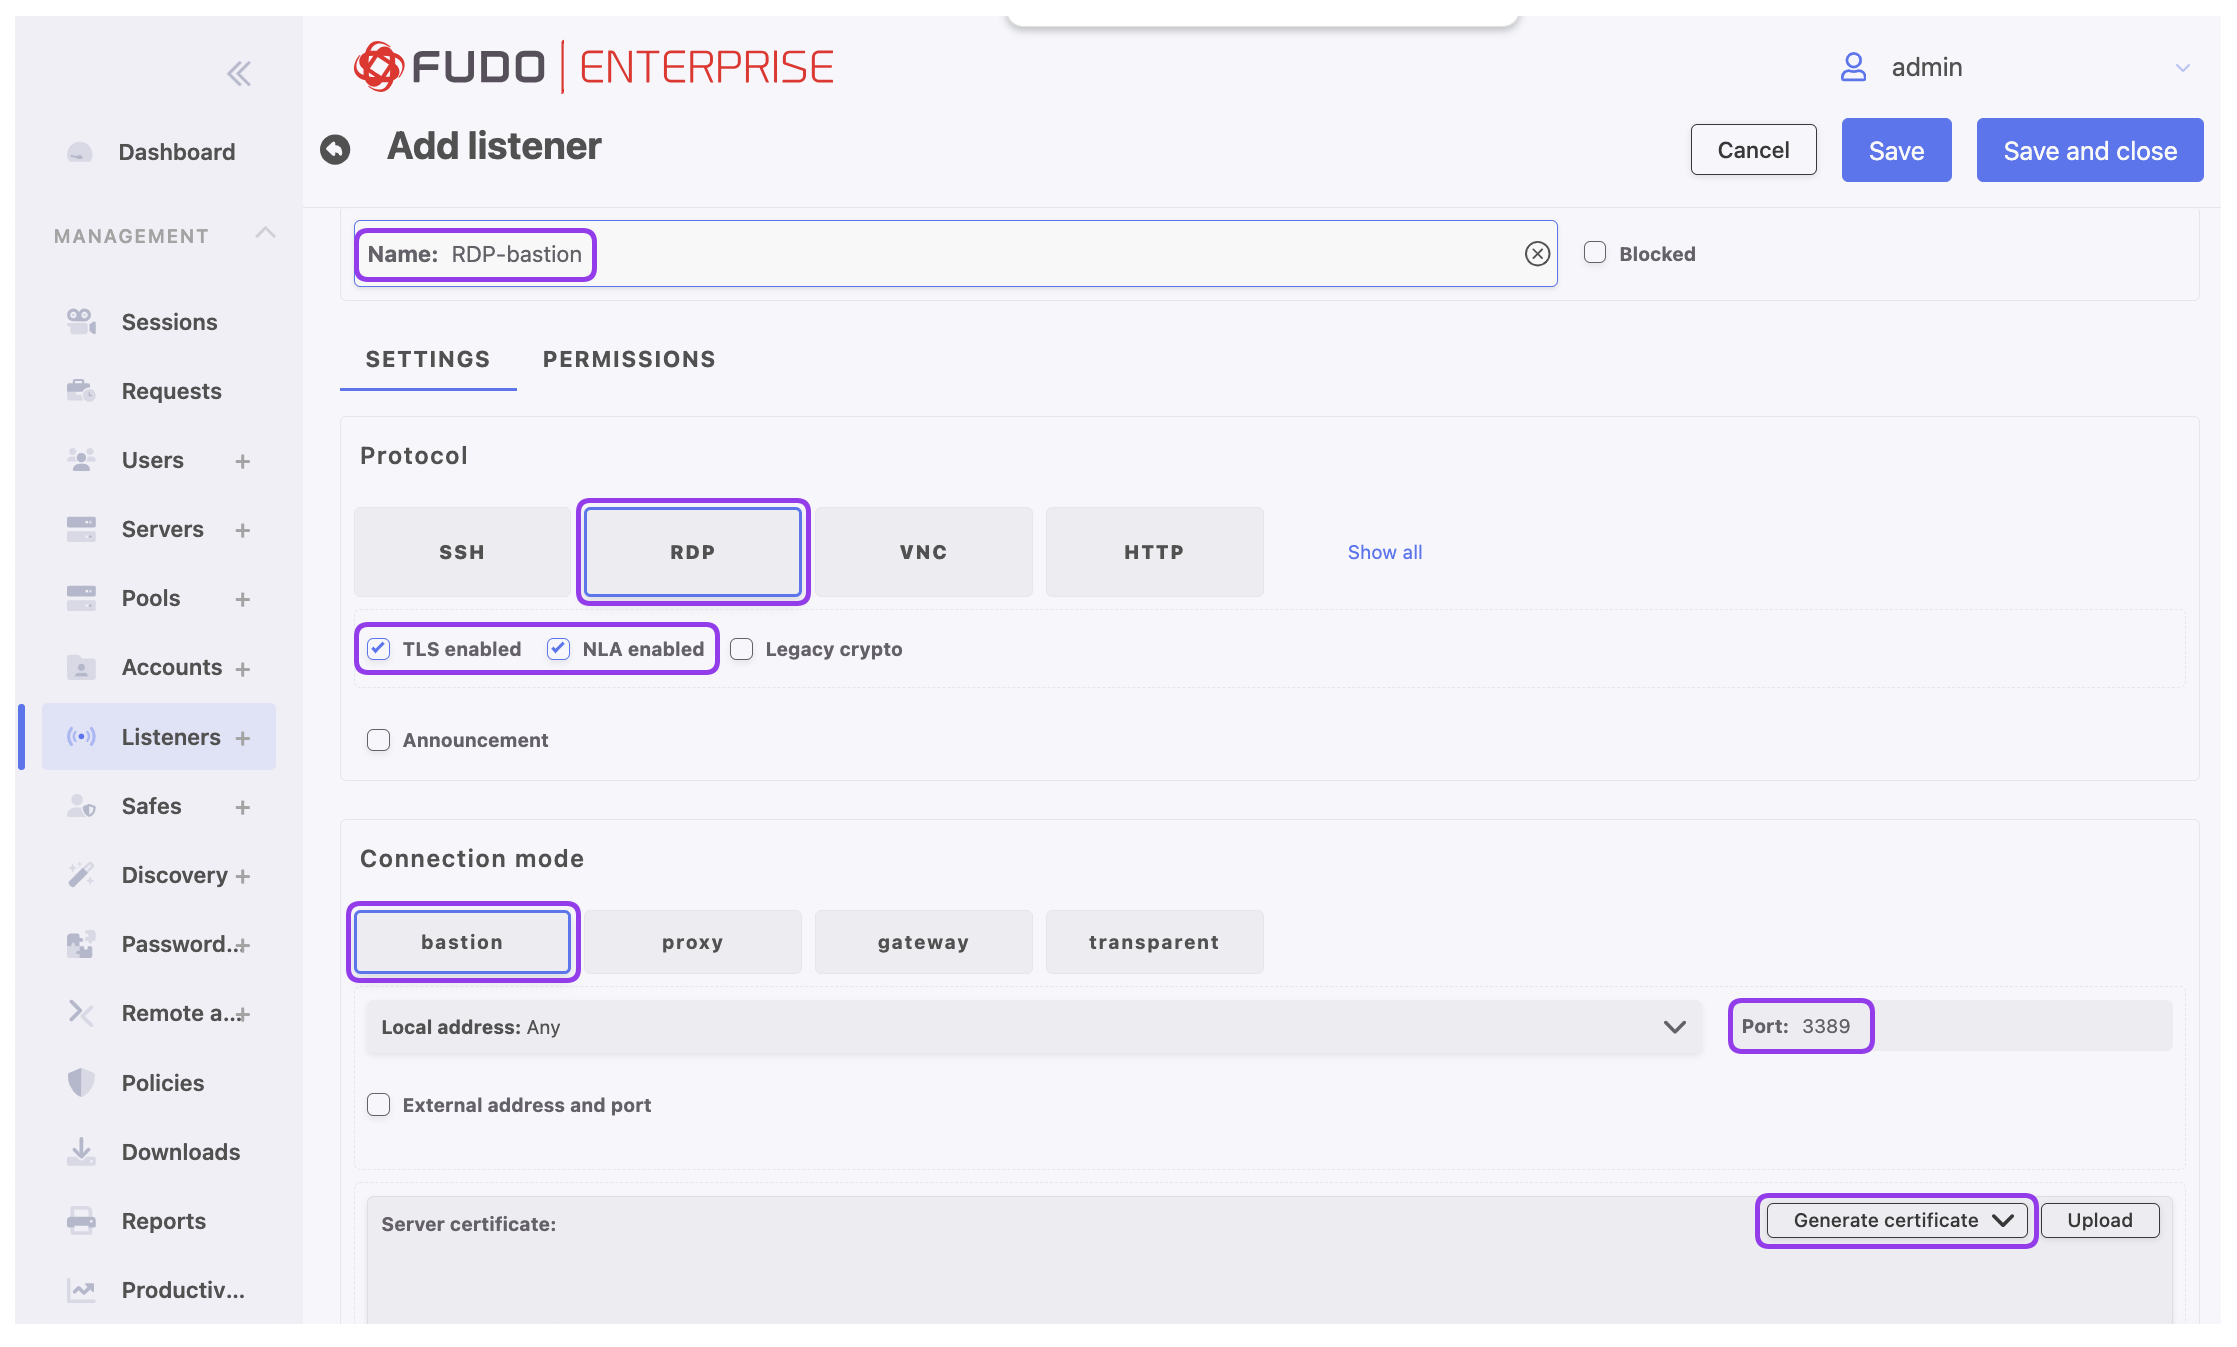Open the Generate certificate dropdown

[1897, 1220]
